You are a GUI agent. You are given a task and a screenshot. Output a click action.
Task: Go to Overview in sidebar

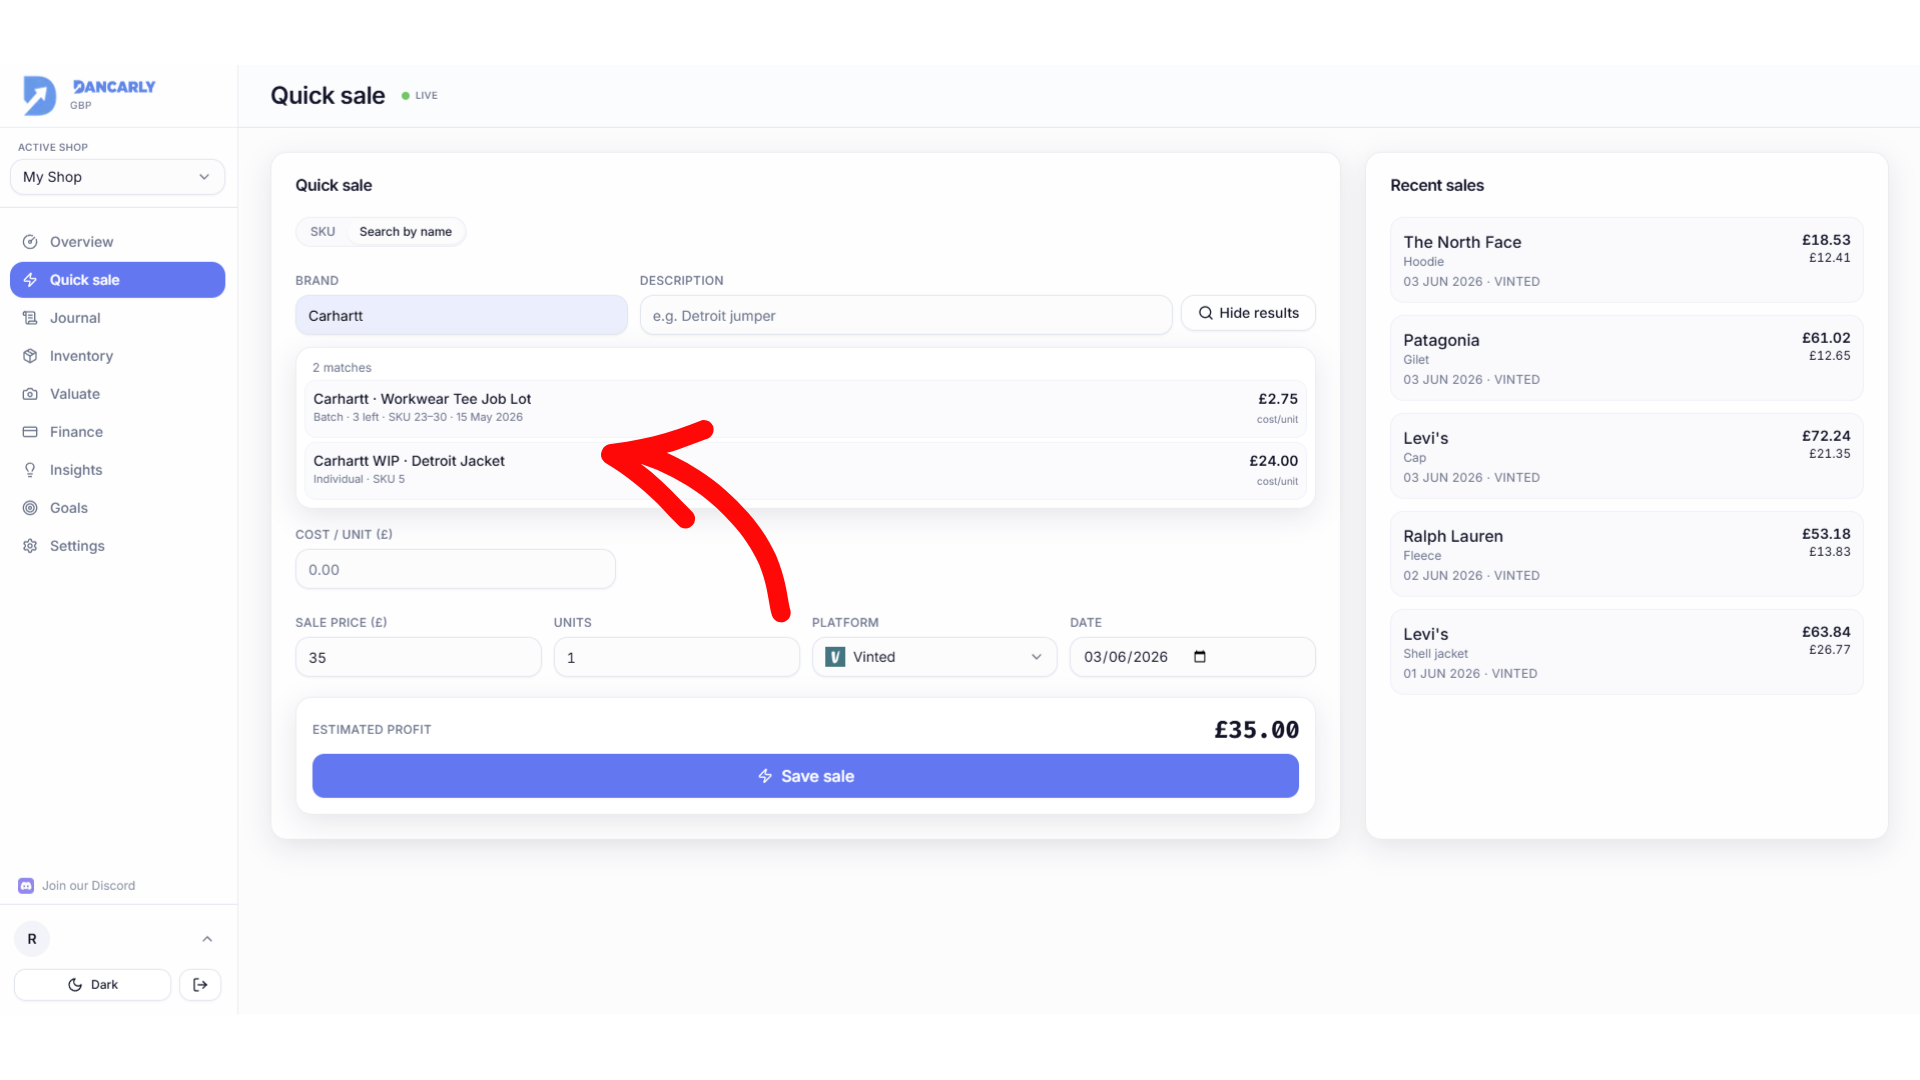pyautogui.click(x=117, y=242)
